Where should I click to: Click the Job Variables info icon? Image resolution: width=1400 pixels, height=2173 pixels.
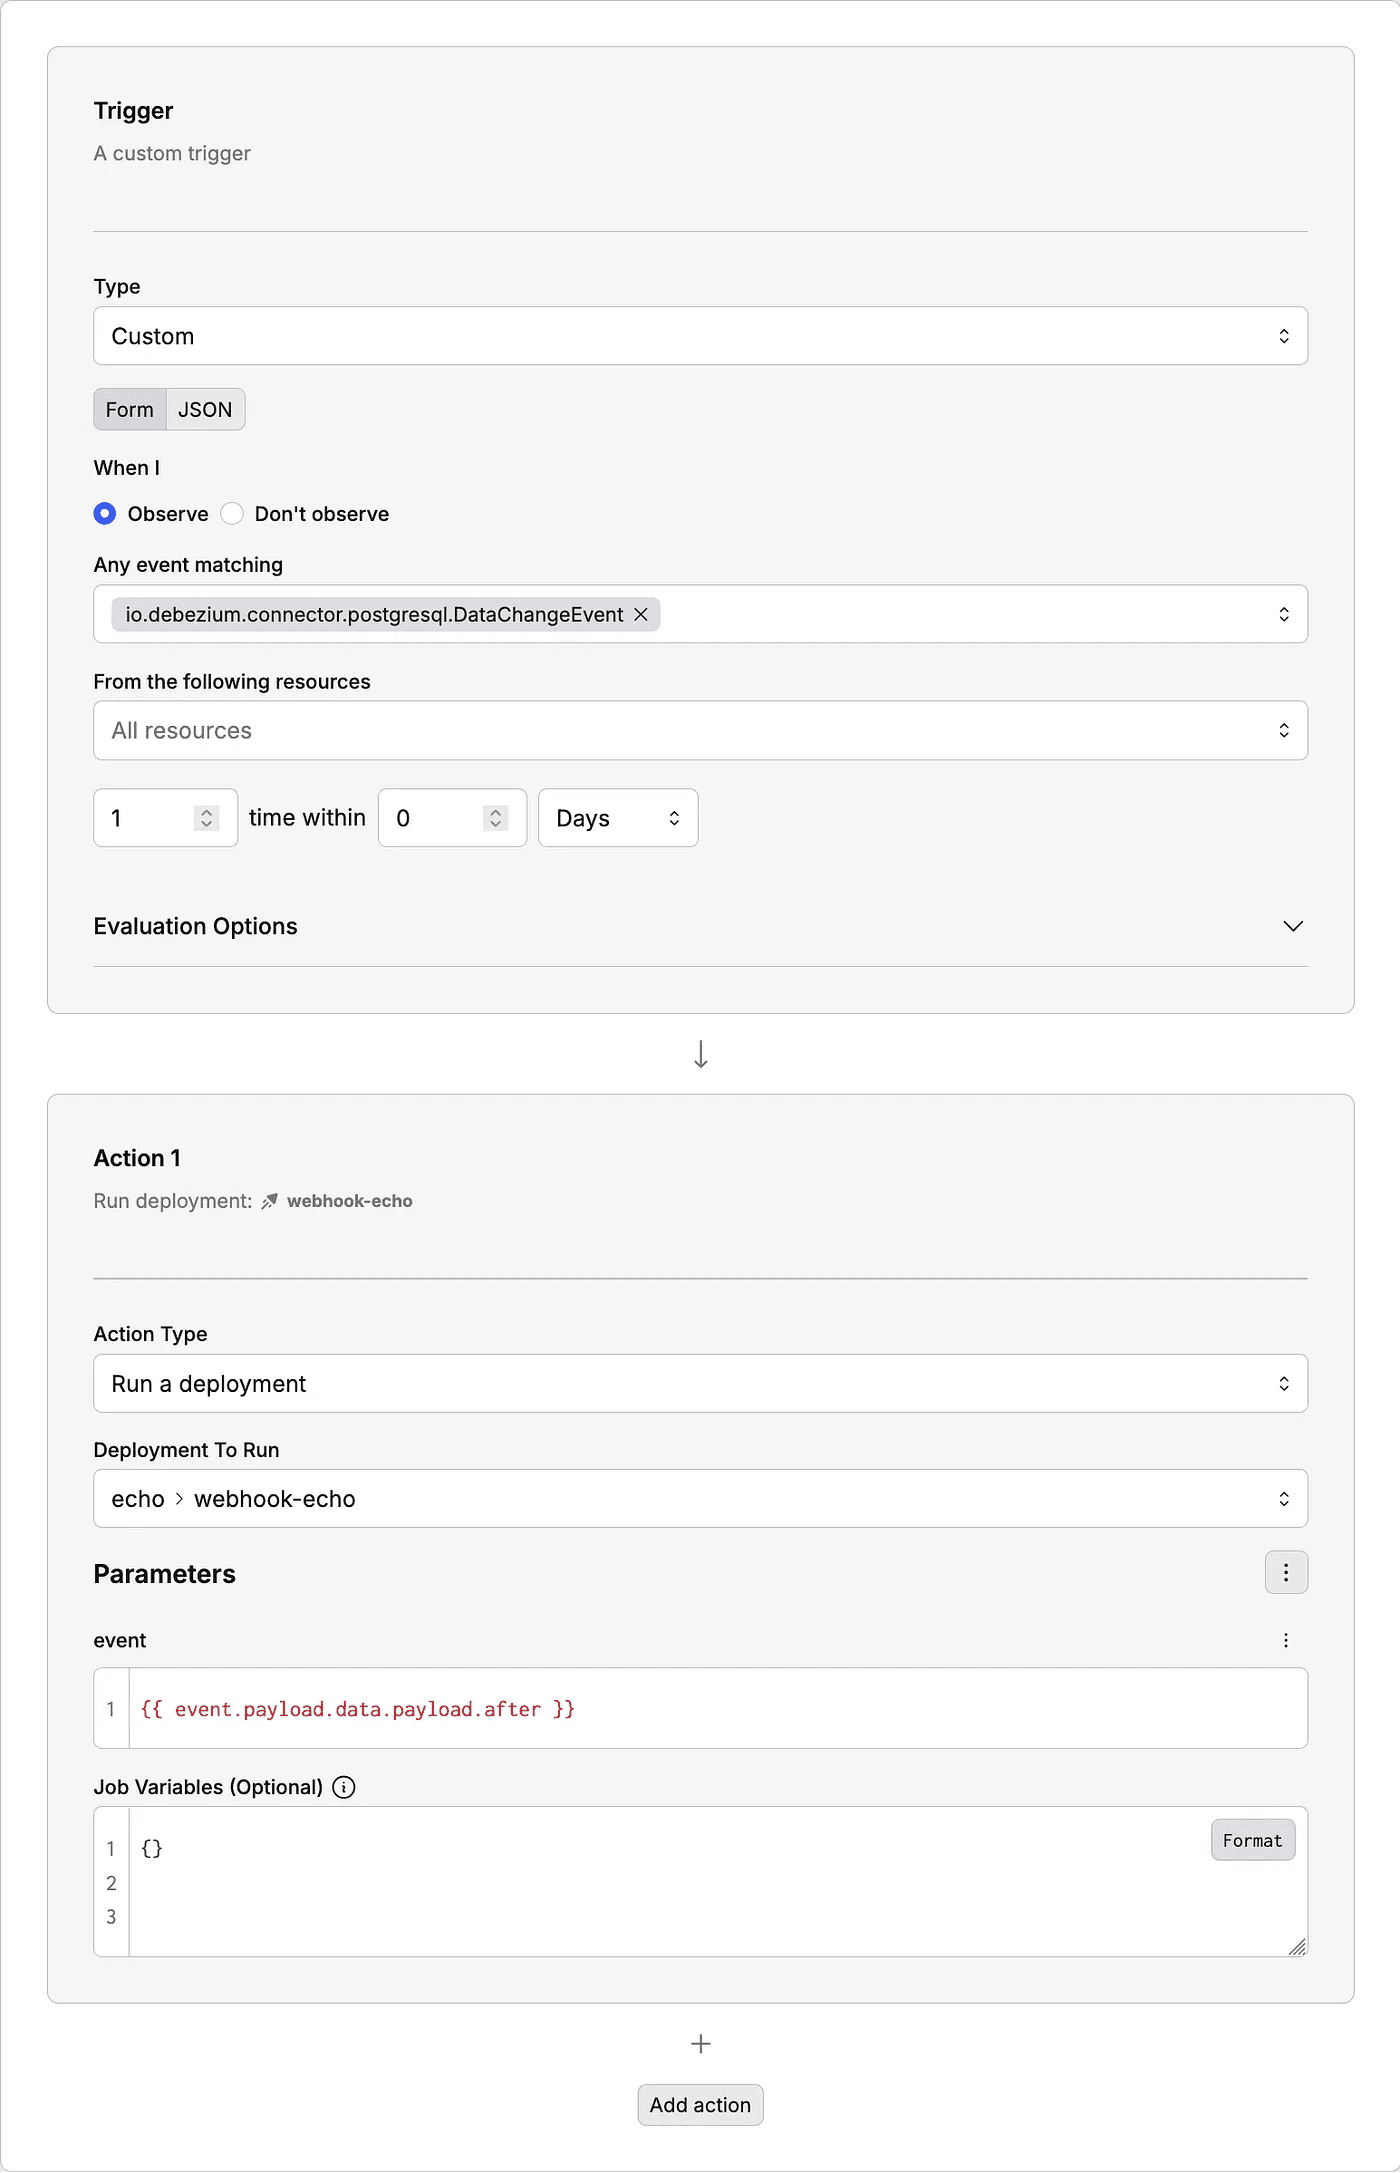click(344, 1788)
